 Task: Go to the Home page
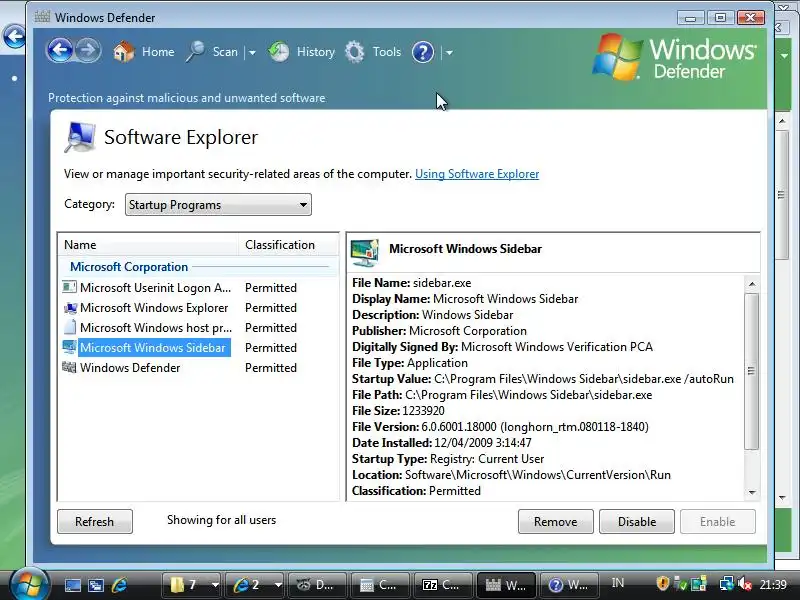(144, 52)
